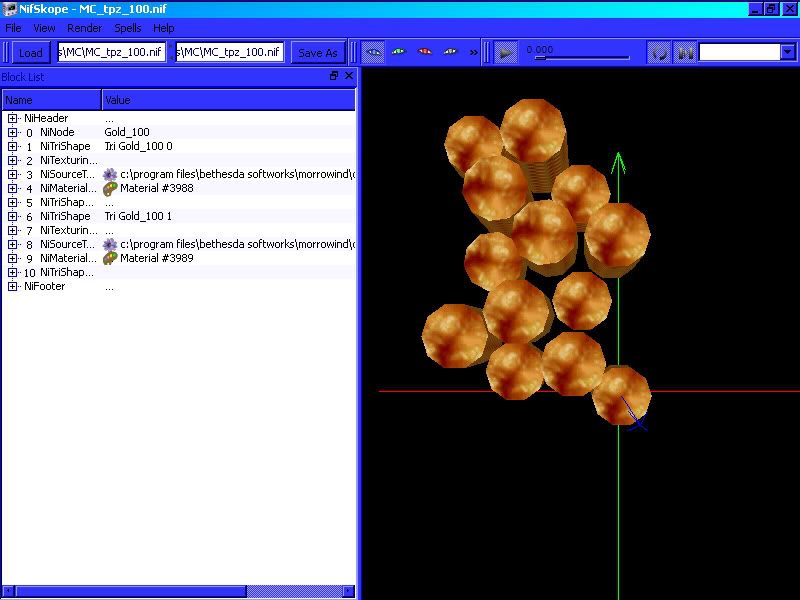Expand block 4 NiMaterialProperty
The height and width of the screenshot is (600, 800).
point(12,189)
